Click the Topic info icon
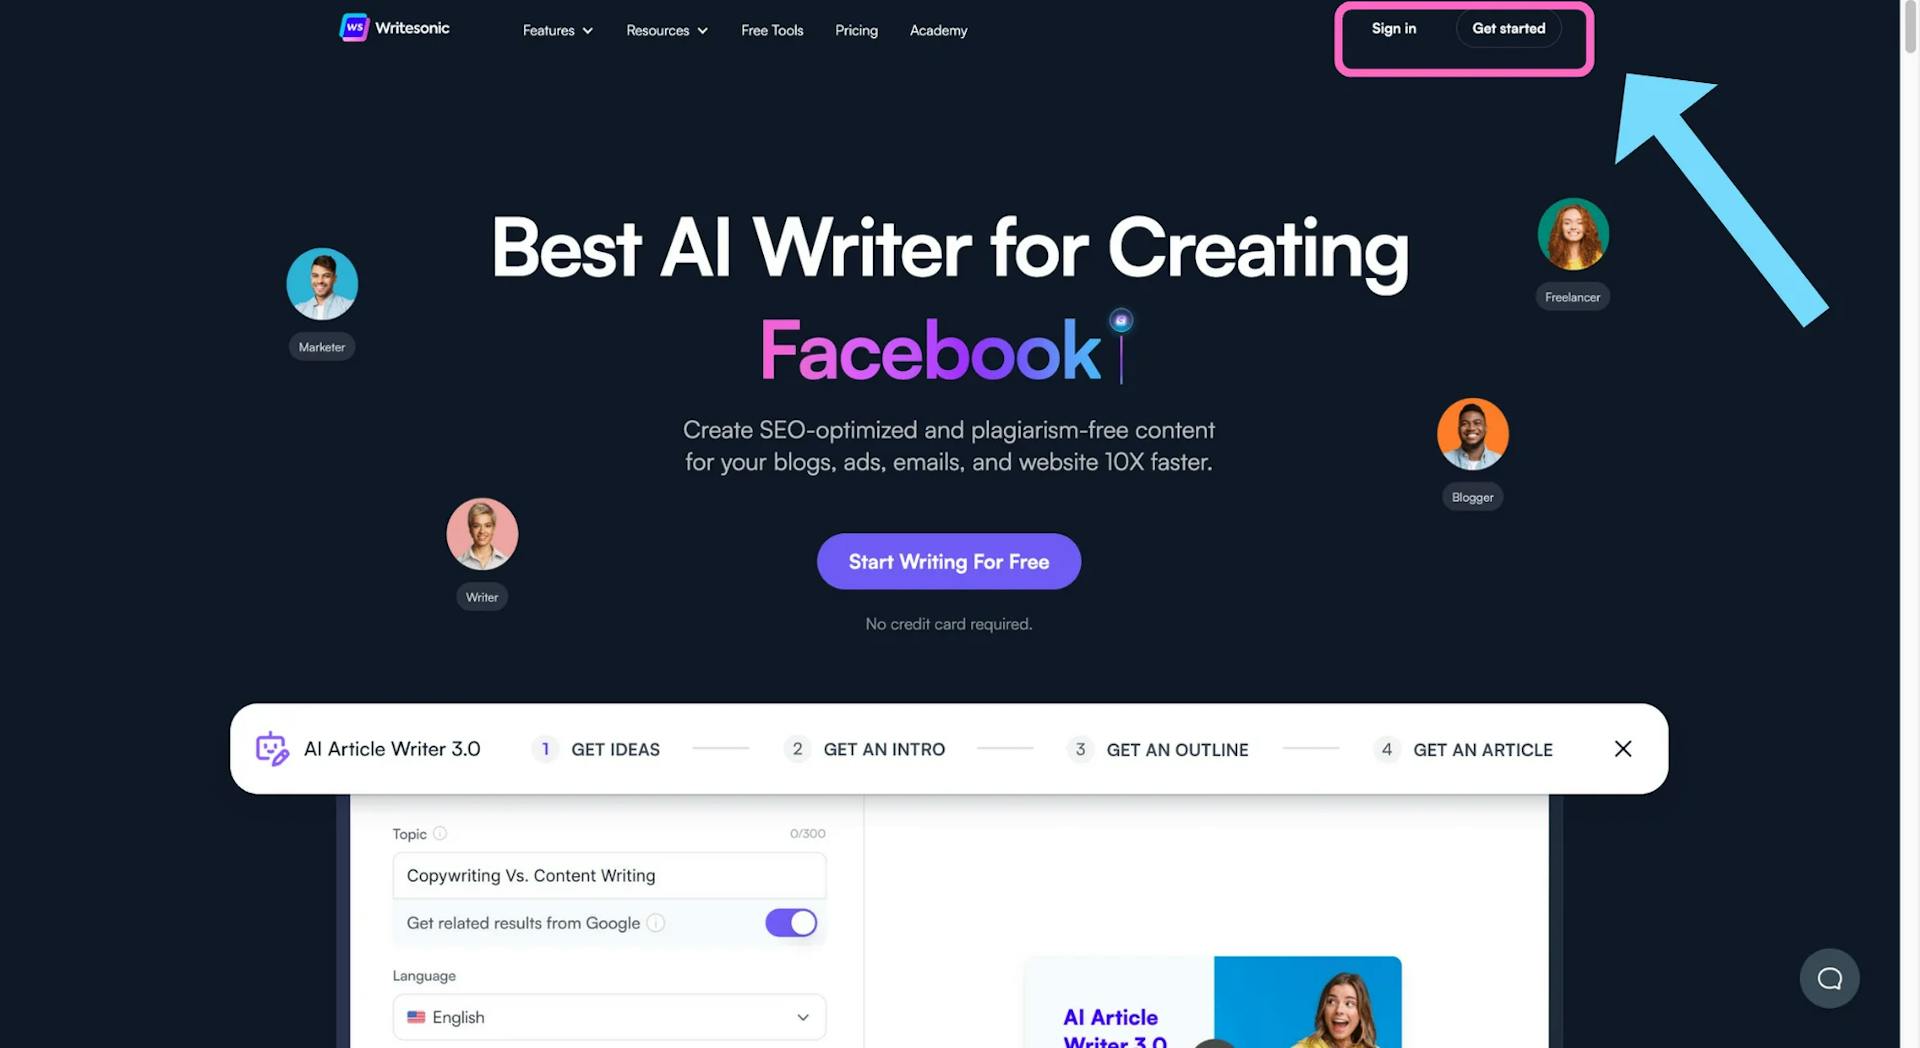1920x1048 pixels. tap(440, 833)
